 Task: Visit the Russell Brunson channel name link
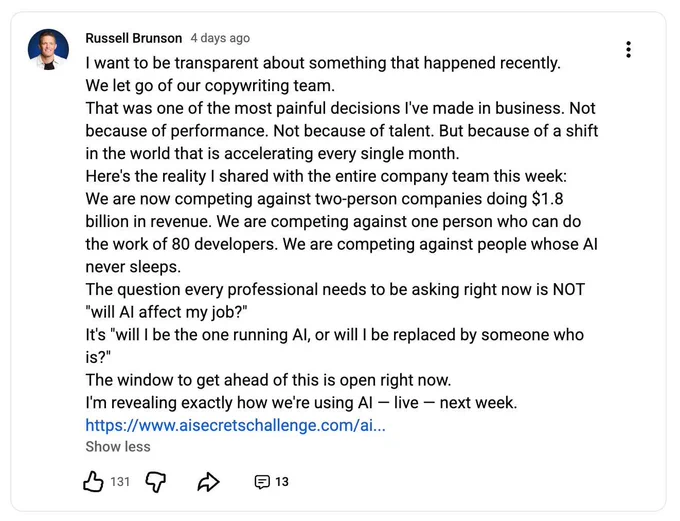tap(134, 38)
